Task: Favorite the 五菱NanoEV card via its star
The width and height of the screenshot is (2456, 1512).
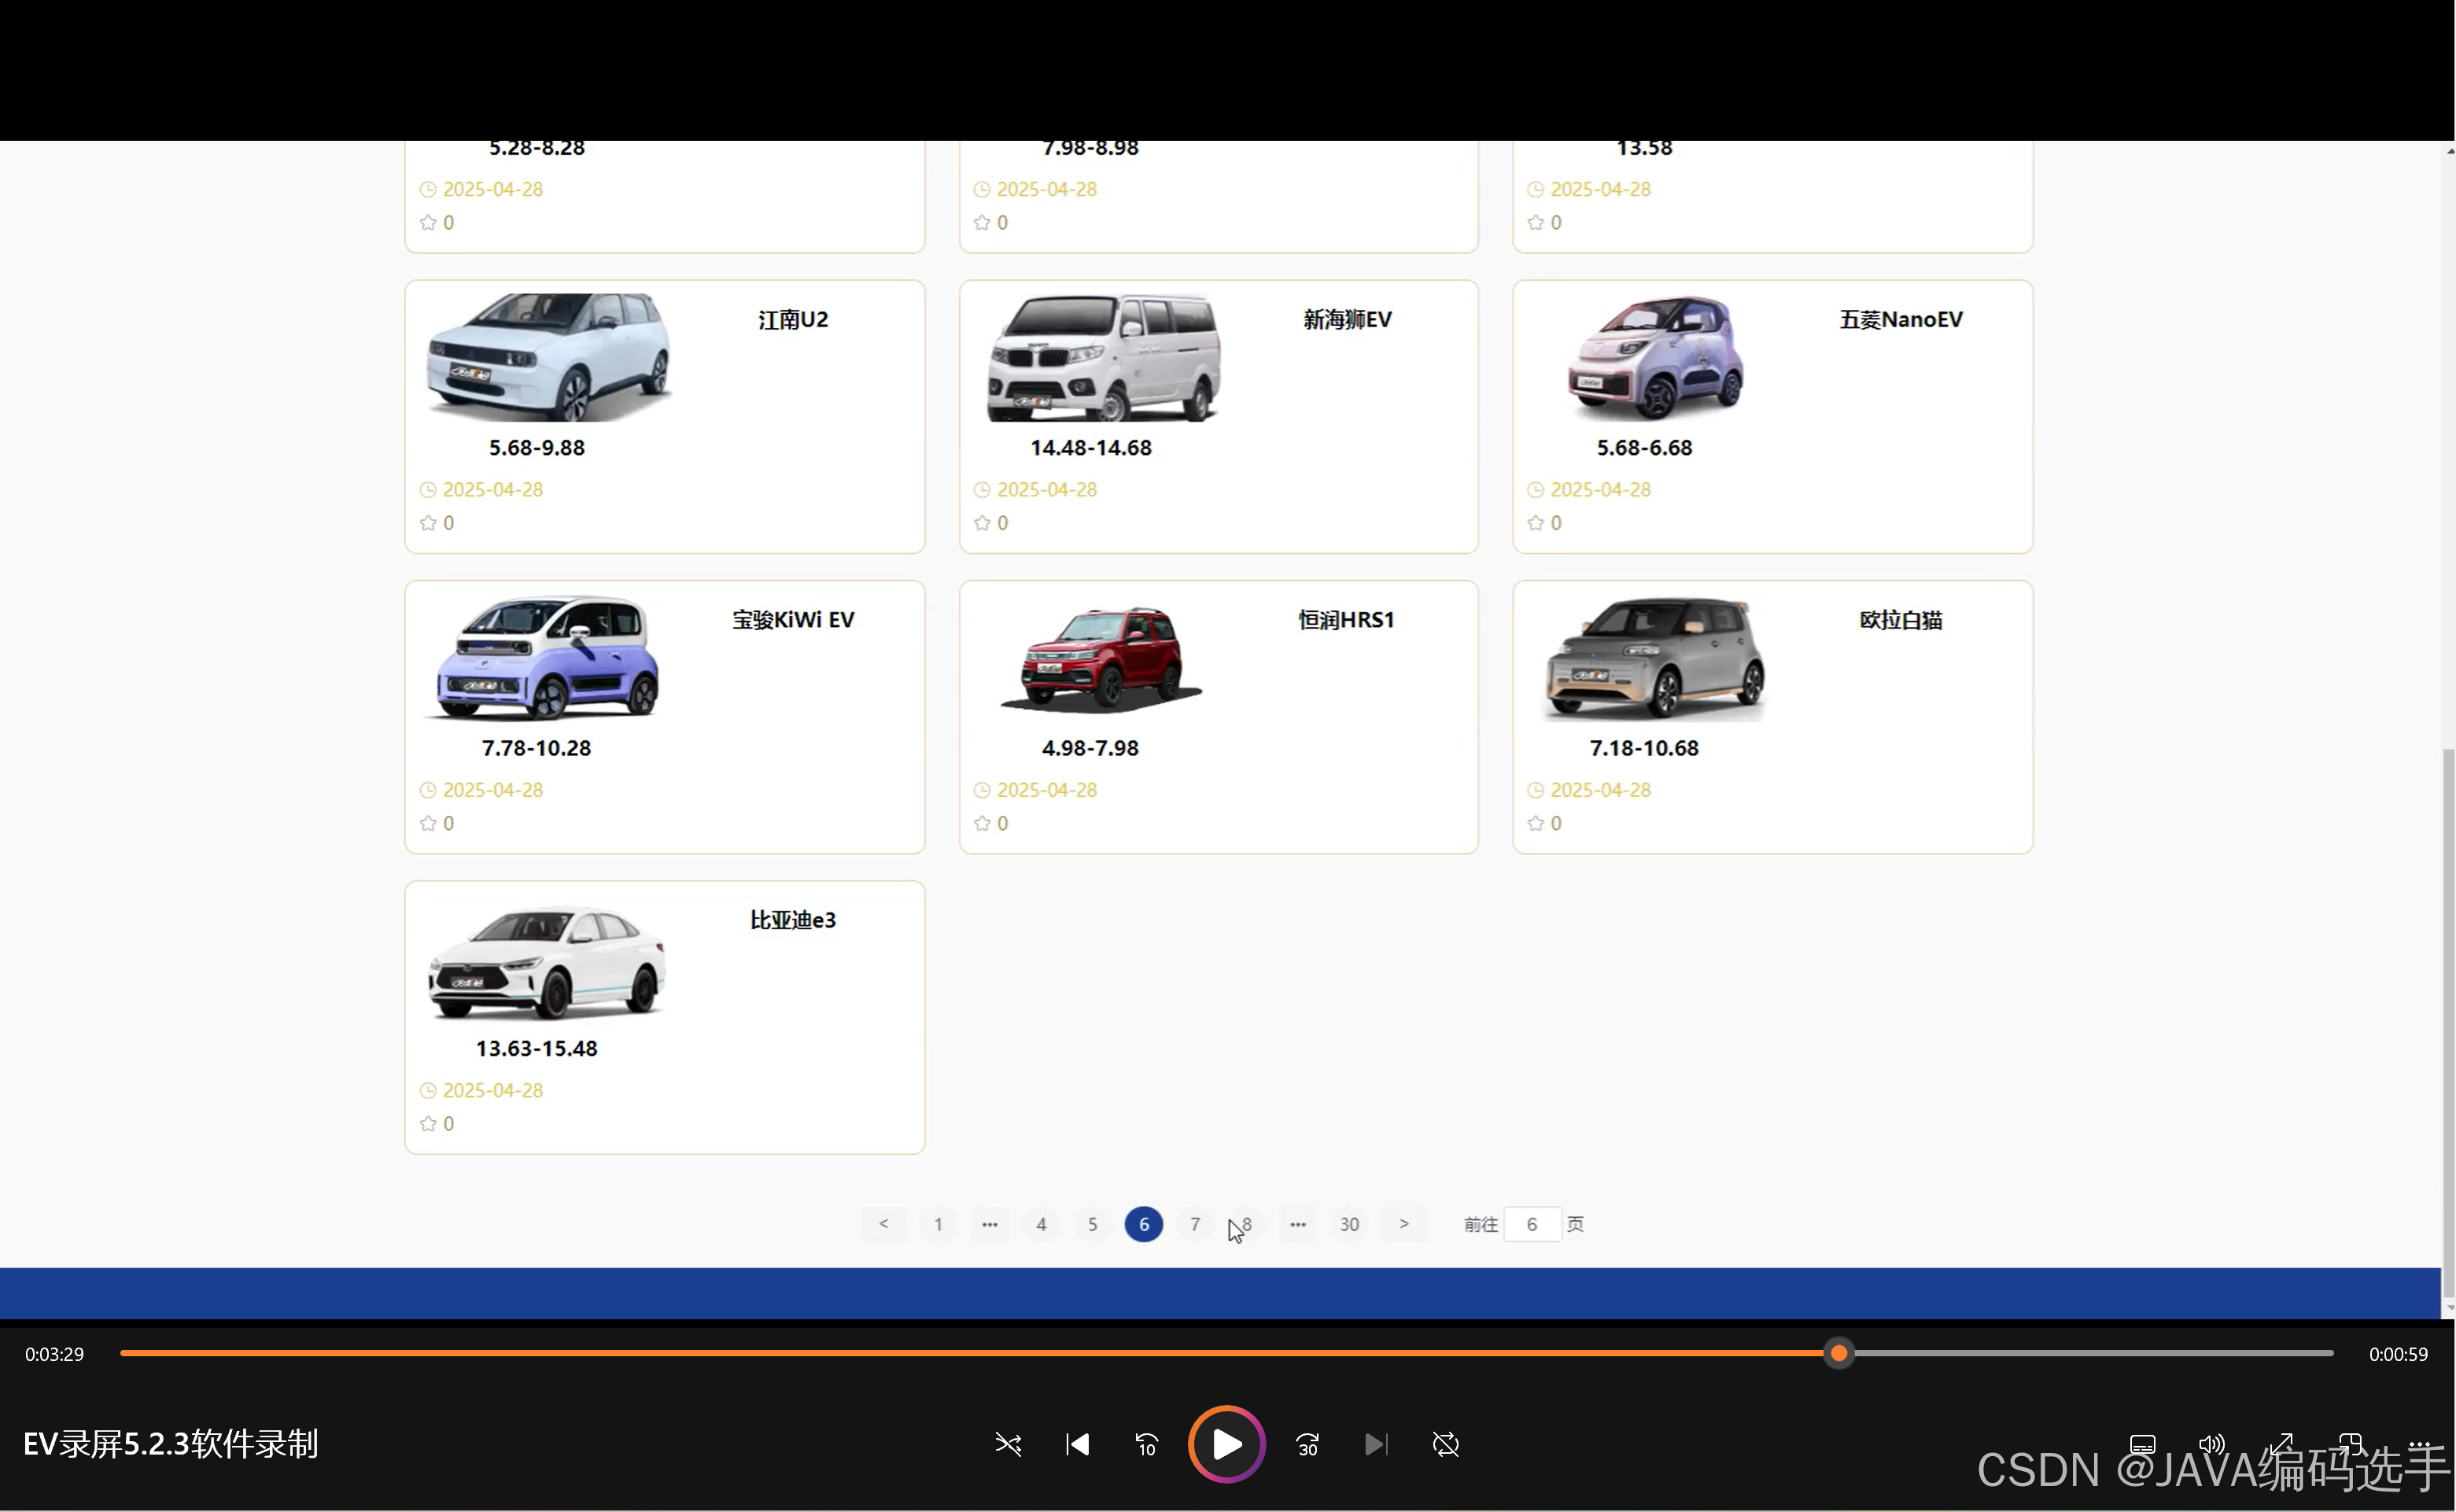Action: tap(1536, 523)
